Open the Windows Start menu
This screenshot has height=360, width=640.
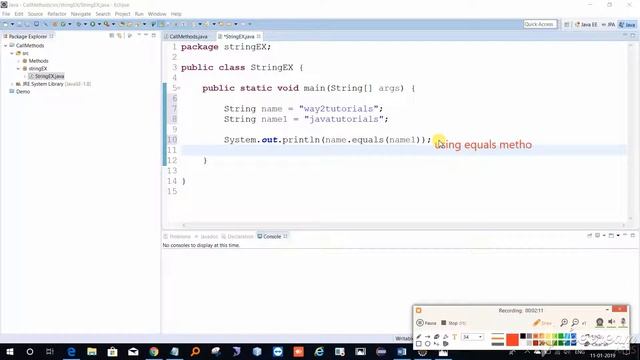tap(9, 351)
